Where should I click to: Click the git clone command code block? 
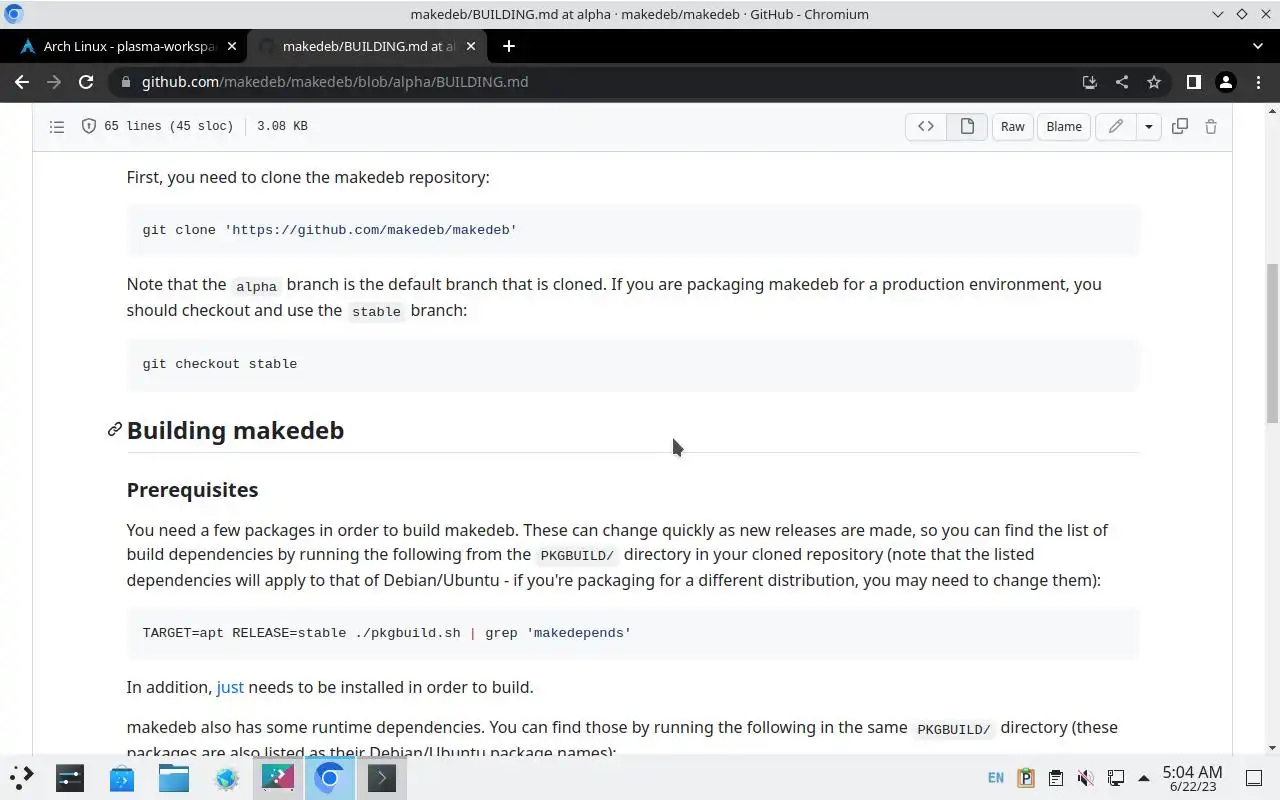point(633,230)
